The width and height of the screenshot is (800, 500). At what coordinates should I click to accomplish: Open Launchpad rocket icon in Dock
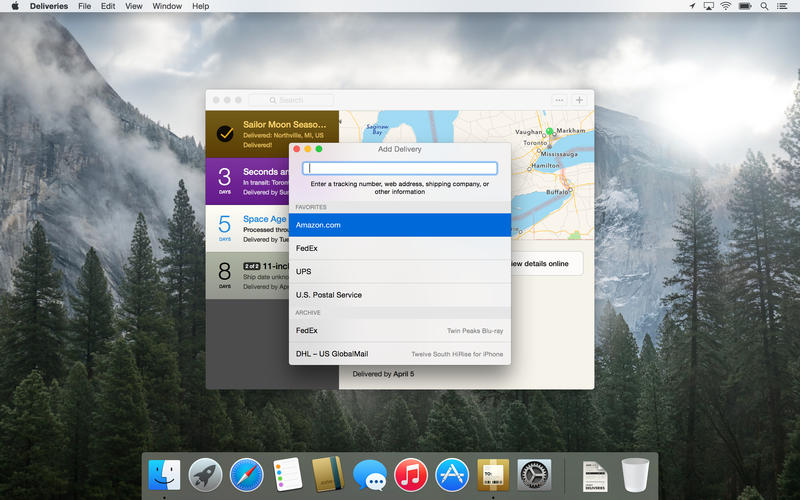pyautogui.click(x=205, y=474)
